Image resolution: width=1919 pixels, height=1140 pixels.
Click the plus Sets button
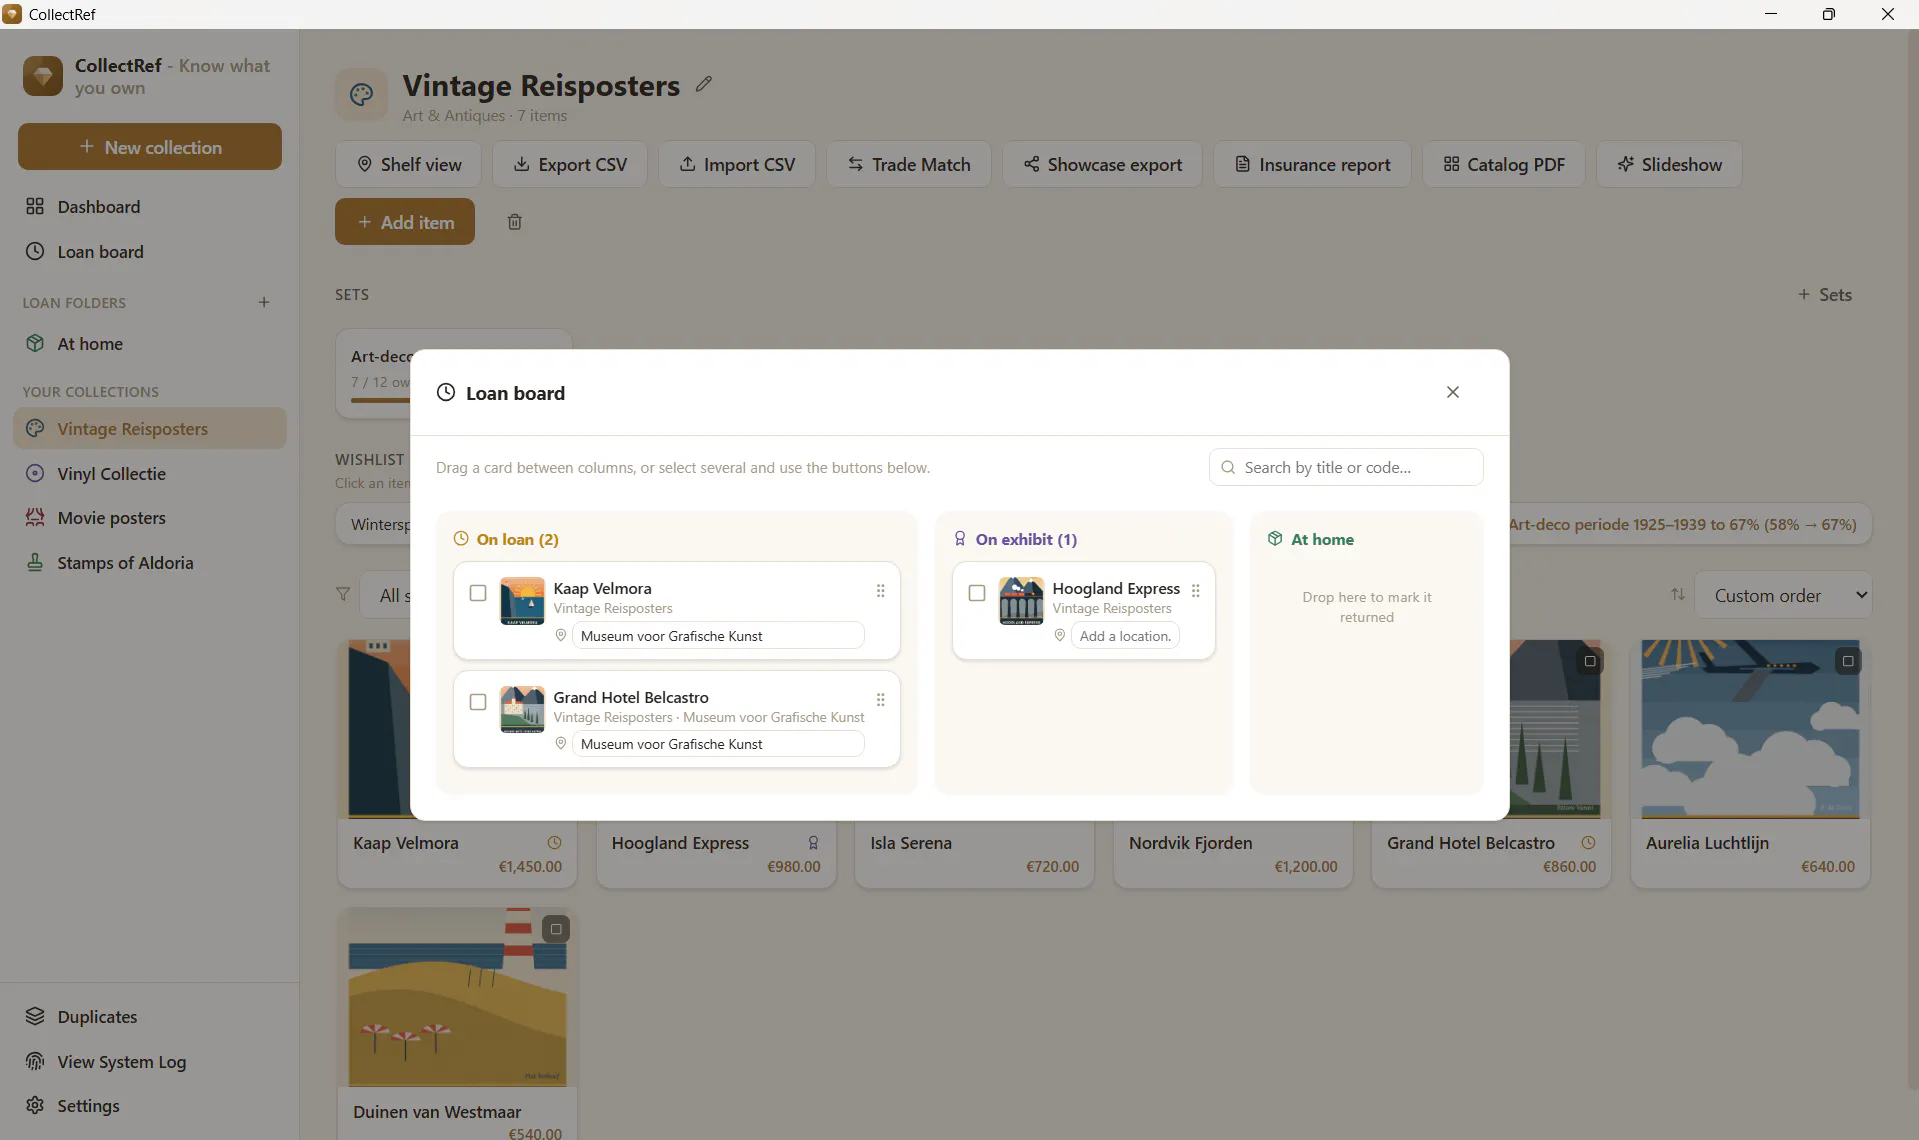click(x=1825, y=295)
